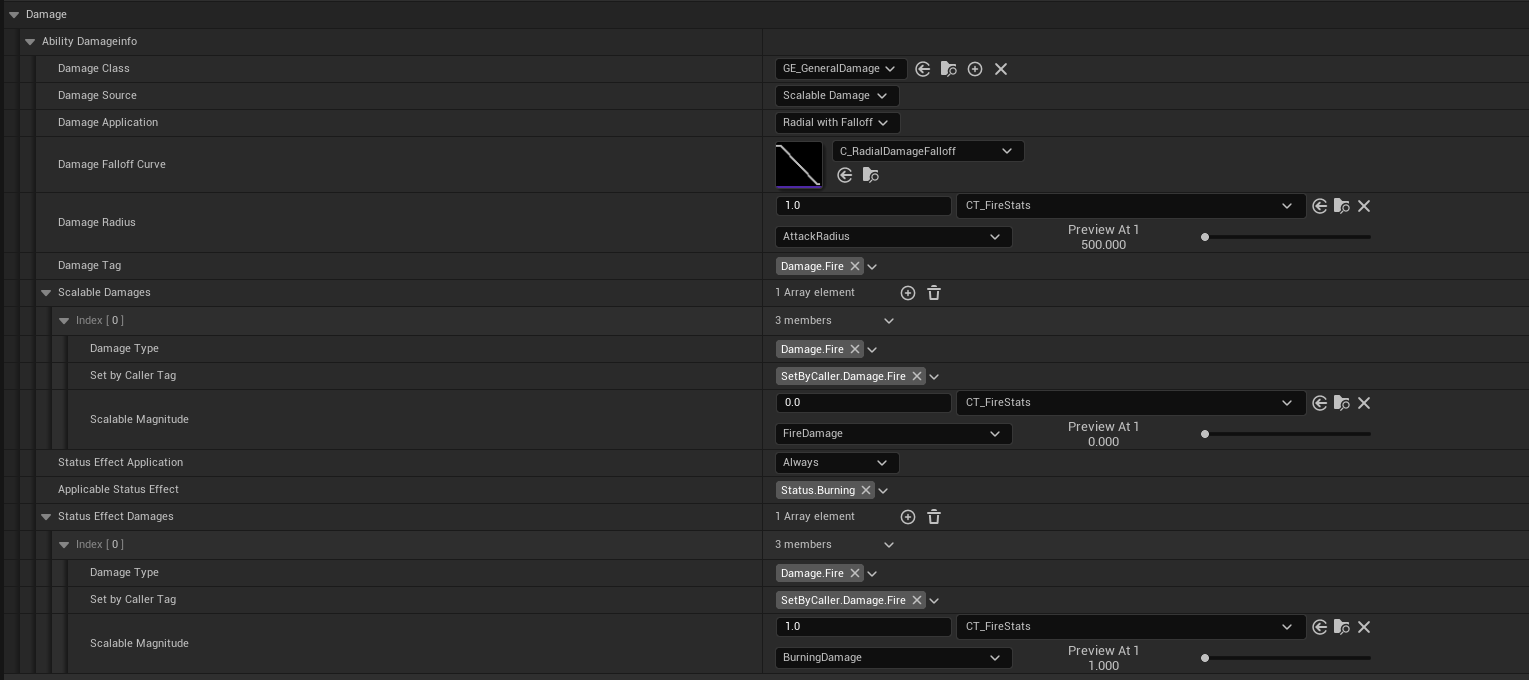
Task: Click the Damage Radius value field 1.0
Action: 863,206
